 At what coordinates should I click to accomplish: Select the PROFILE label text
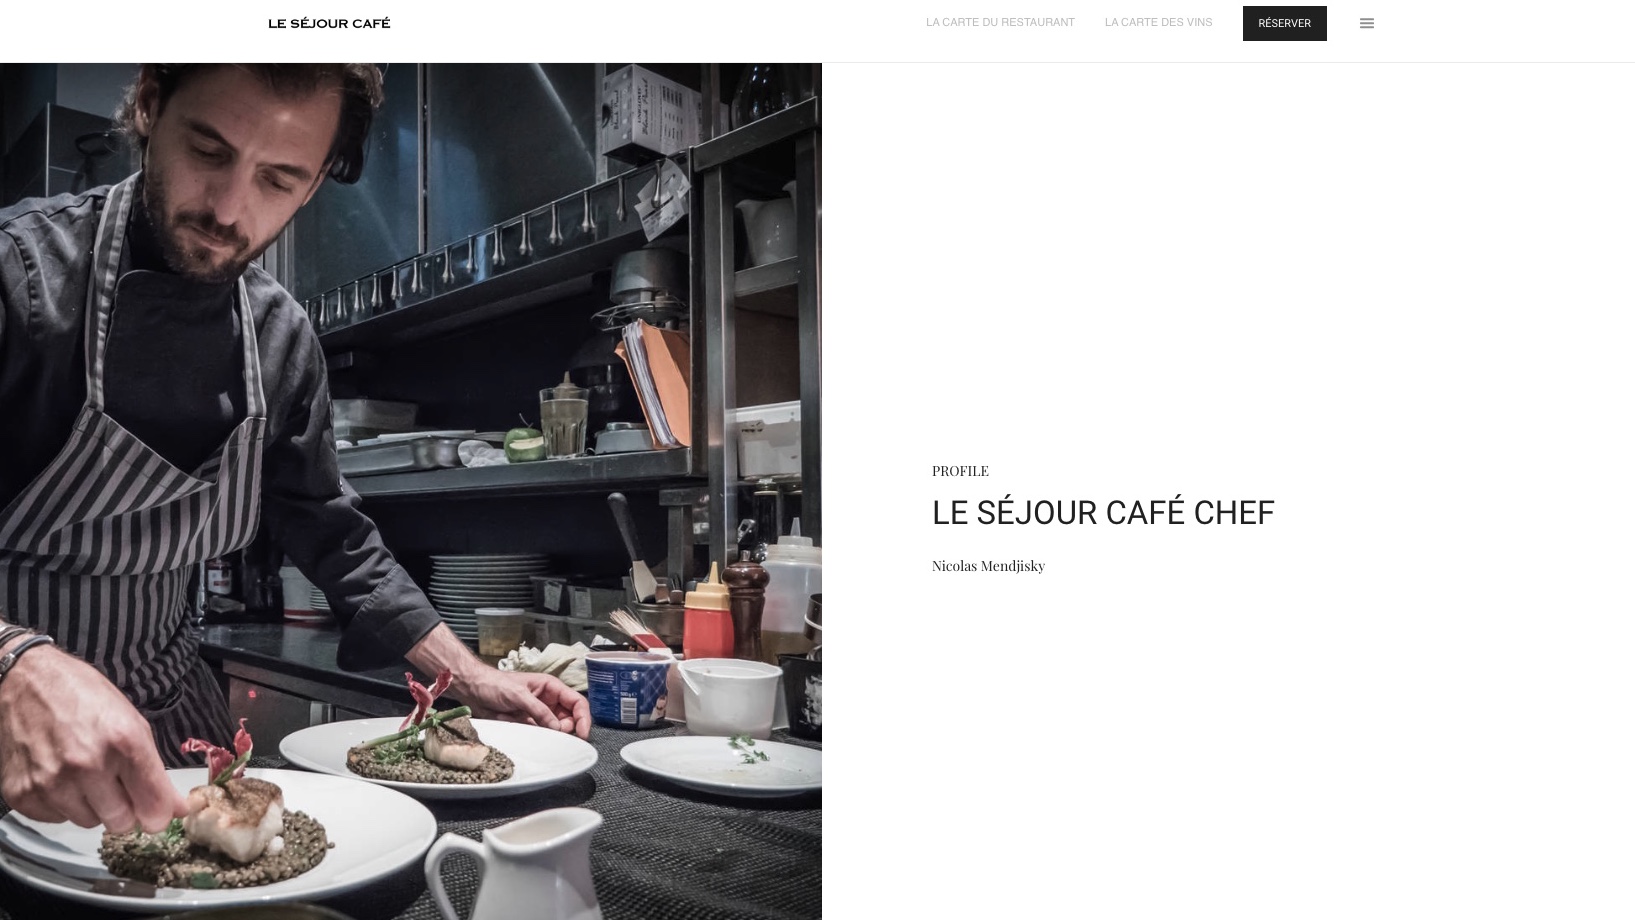tap(960, 471)
